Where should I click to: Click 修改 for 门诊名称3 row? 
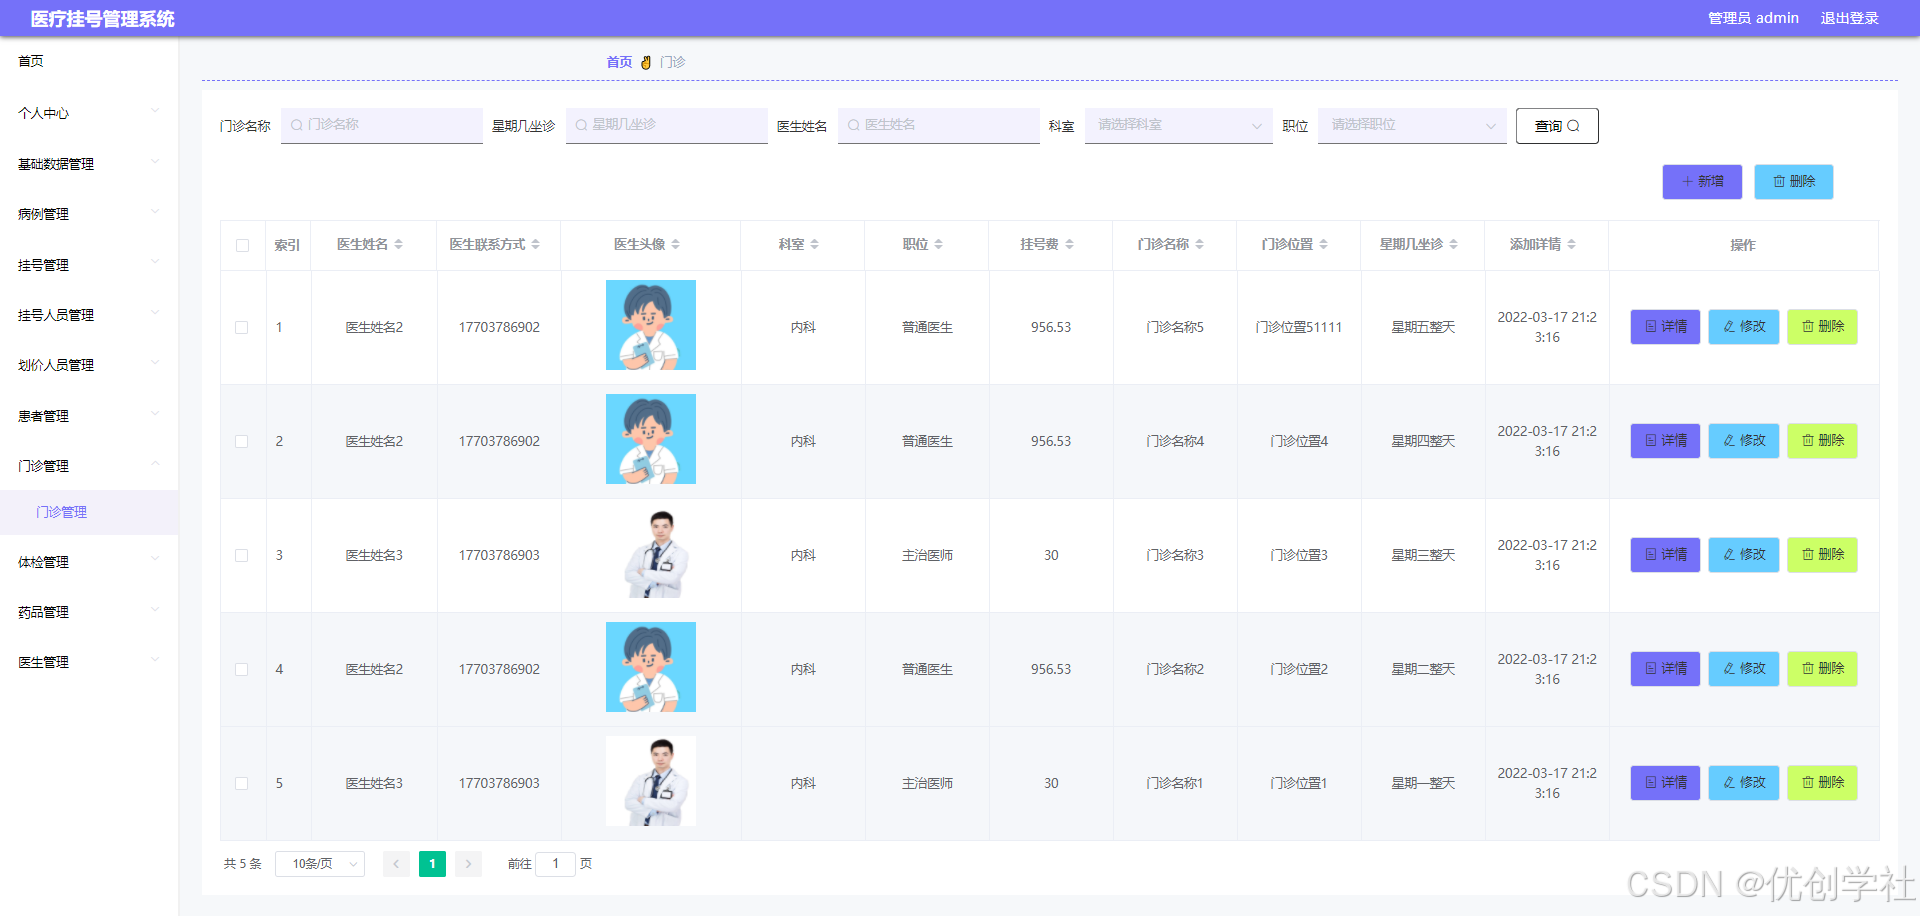pos(1744,555)
